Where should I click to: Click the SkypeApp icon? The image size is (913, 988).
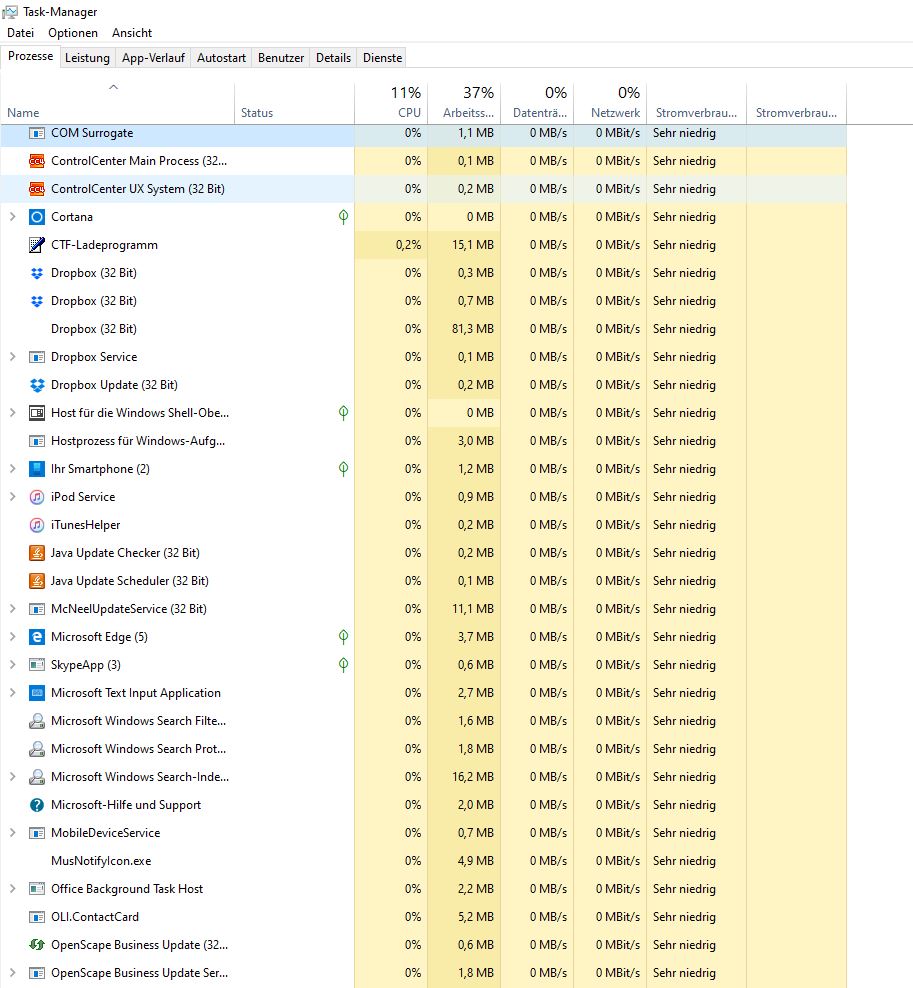point(37,664)
